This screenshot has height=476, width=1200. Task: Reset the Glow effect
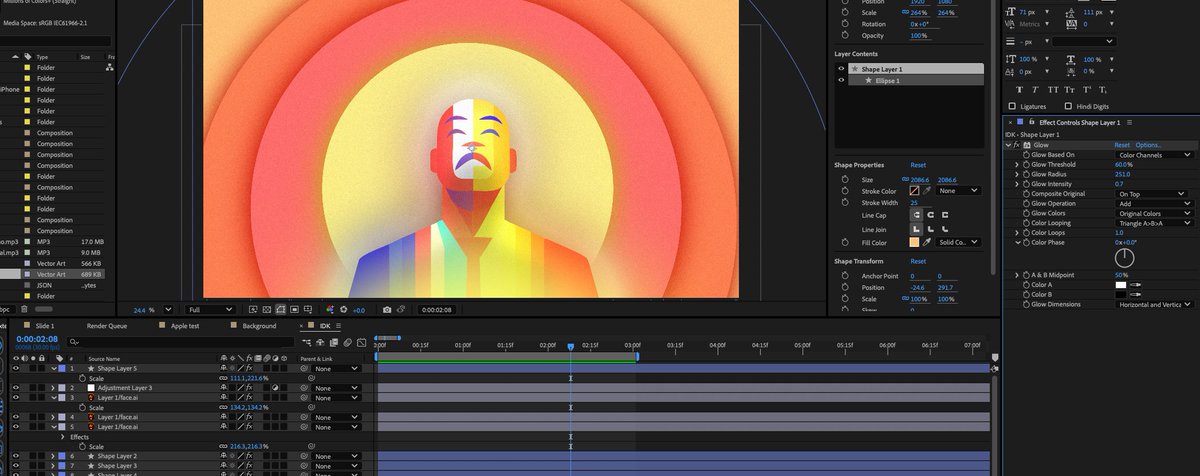[1122, 145]
